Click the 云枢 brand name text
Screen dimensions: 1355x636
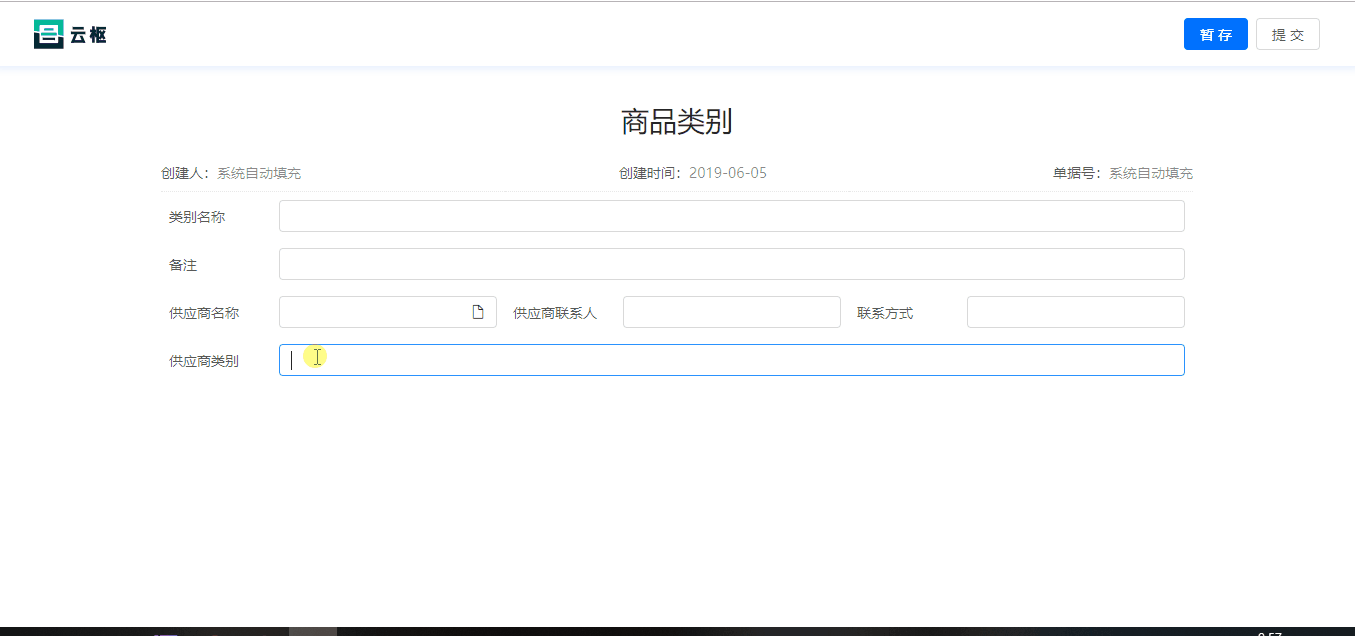88,35
